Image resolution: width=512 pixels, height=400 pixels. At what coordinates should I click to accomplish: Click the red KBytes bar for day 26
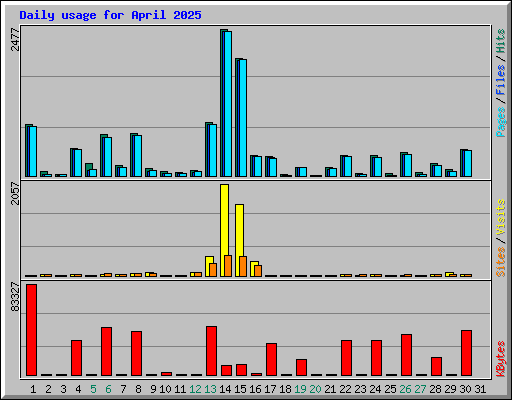point(407,355)
